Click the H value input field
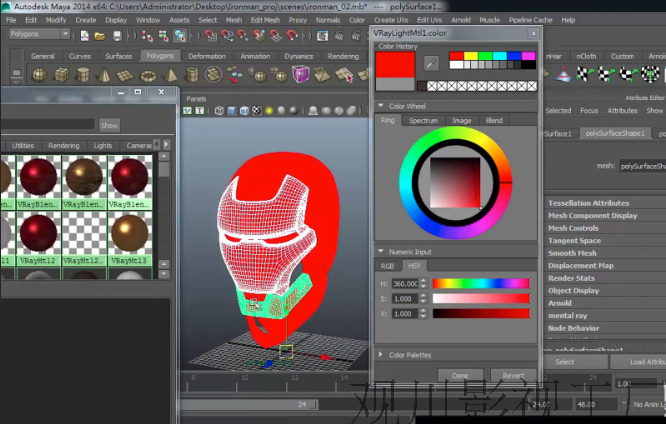666x424 pixels. [405, 283]
